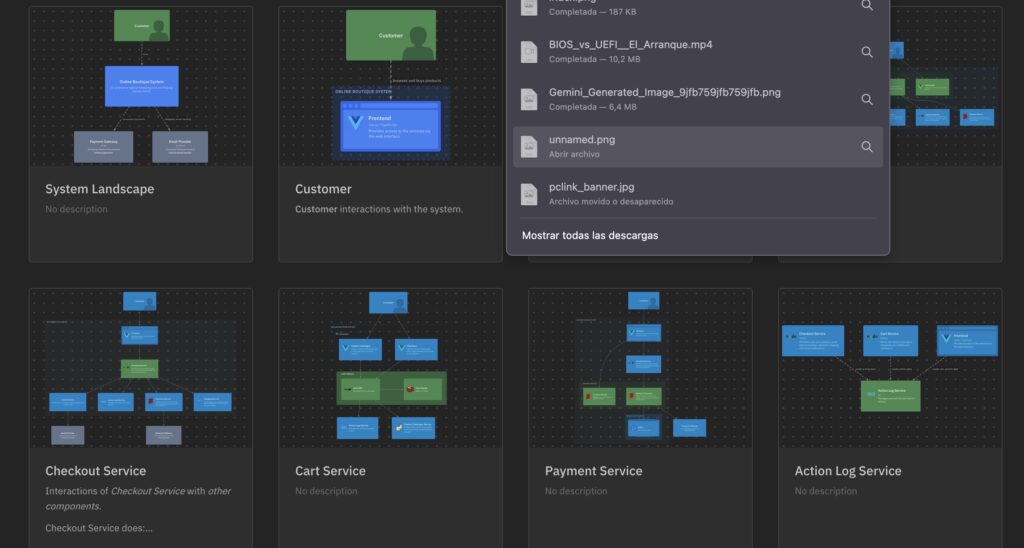
Task: Click the file icon of pclink_banner.jpg
Action: pos(529,194)
